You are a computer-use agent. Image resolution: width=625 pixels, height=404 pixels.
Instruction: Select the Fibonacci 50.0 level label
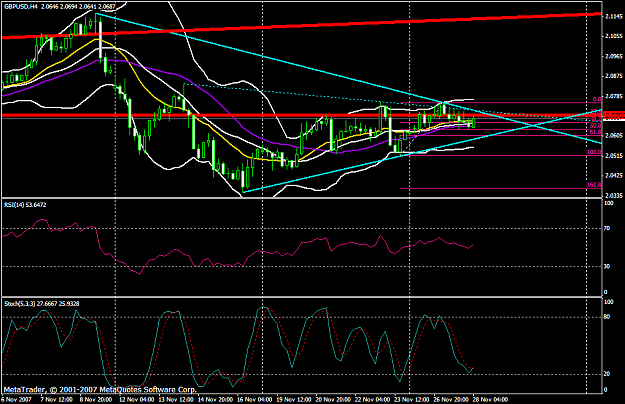[596, 126]
